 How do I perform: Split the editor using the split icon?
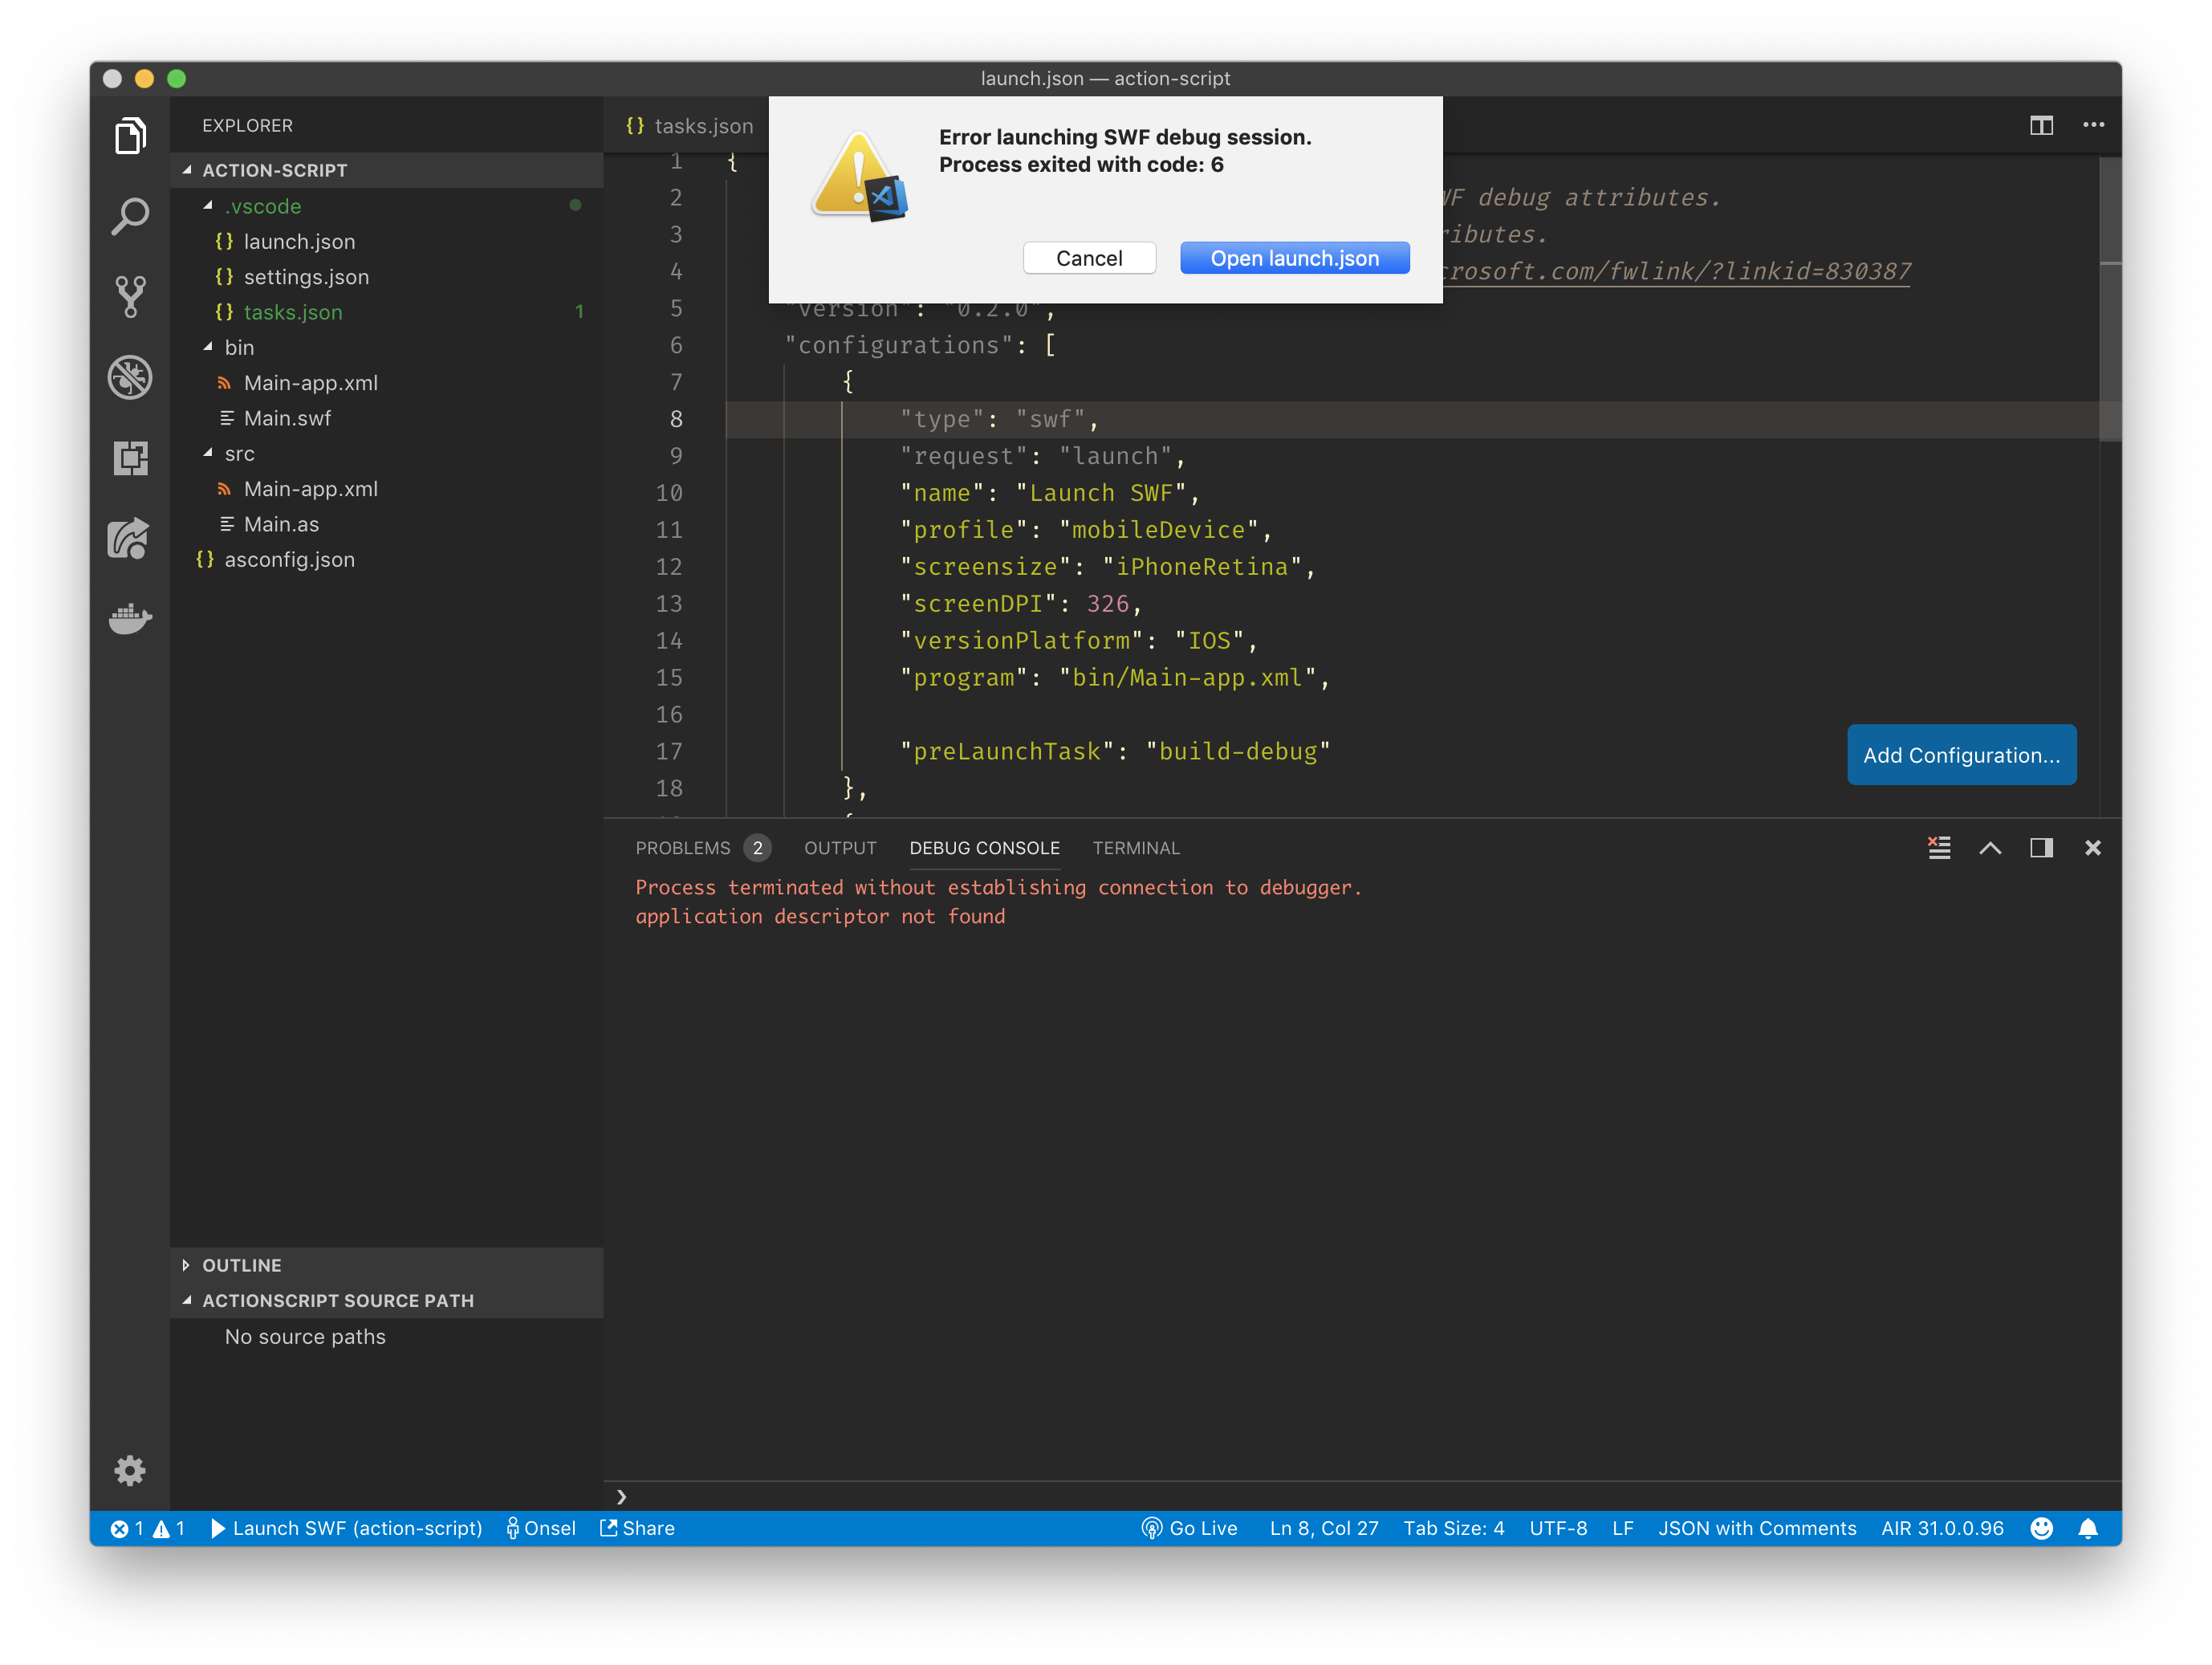coord(2041,125)
